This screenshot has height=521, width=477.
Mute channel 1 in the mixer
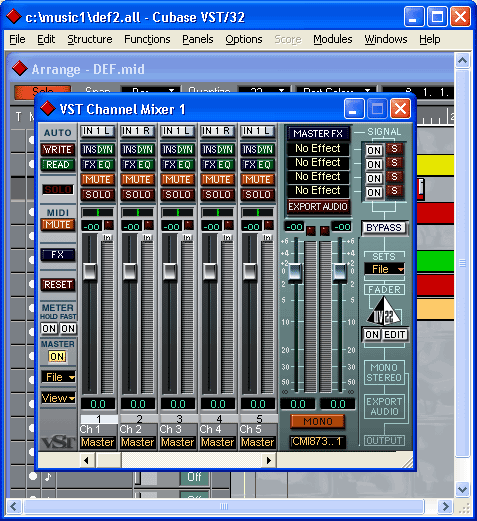[x=98, y=180]
